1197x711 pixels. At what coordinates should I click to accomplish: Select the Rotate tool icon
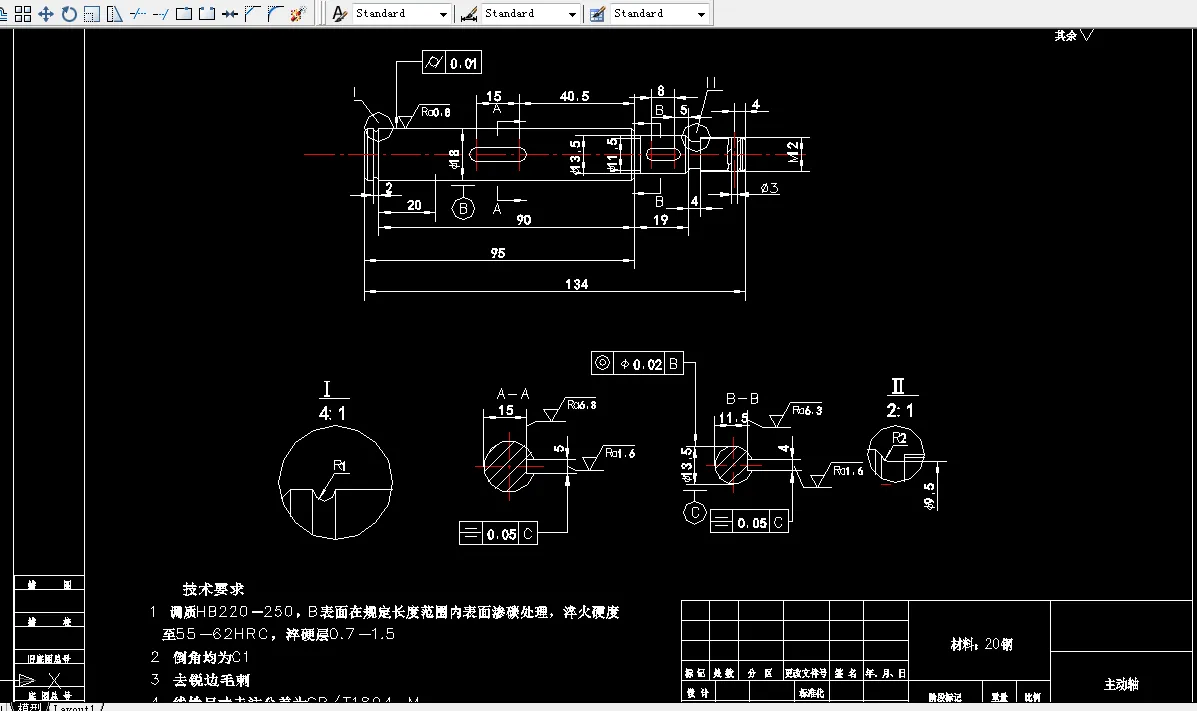tap(68, 13)
